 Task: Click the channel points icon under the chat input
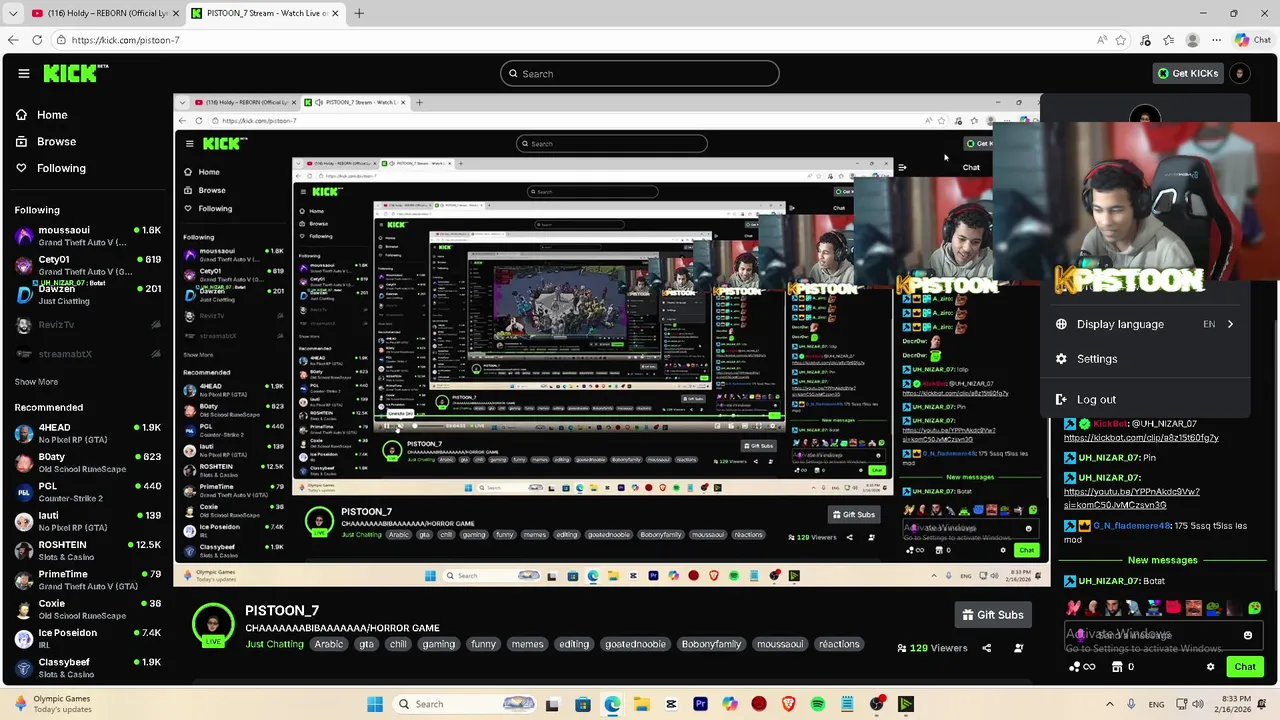[1080, 667]
